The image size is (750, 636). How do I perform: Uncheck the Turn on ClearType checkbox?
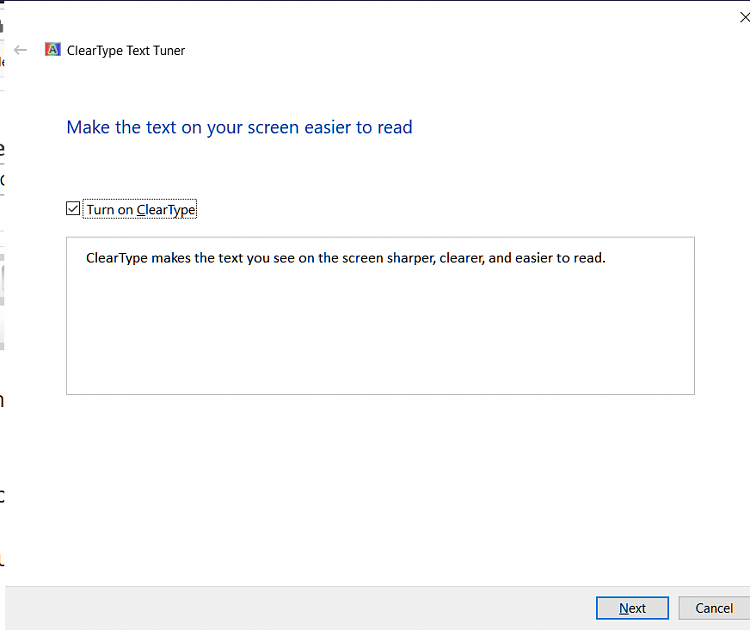pos(73,208)
